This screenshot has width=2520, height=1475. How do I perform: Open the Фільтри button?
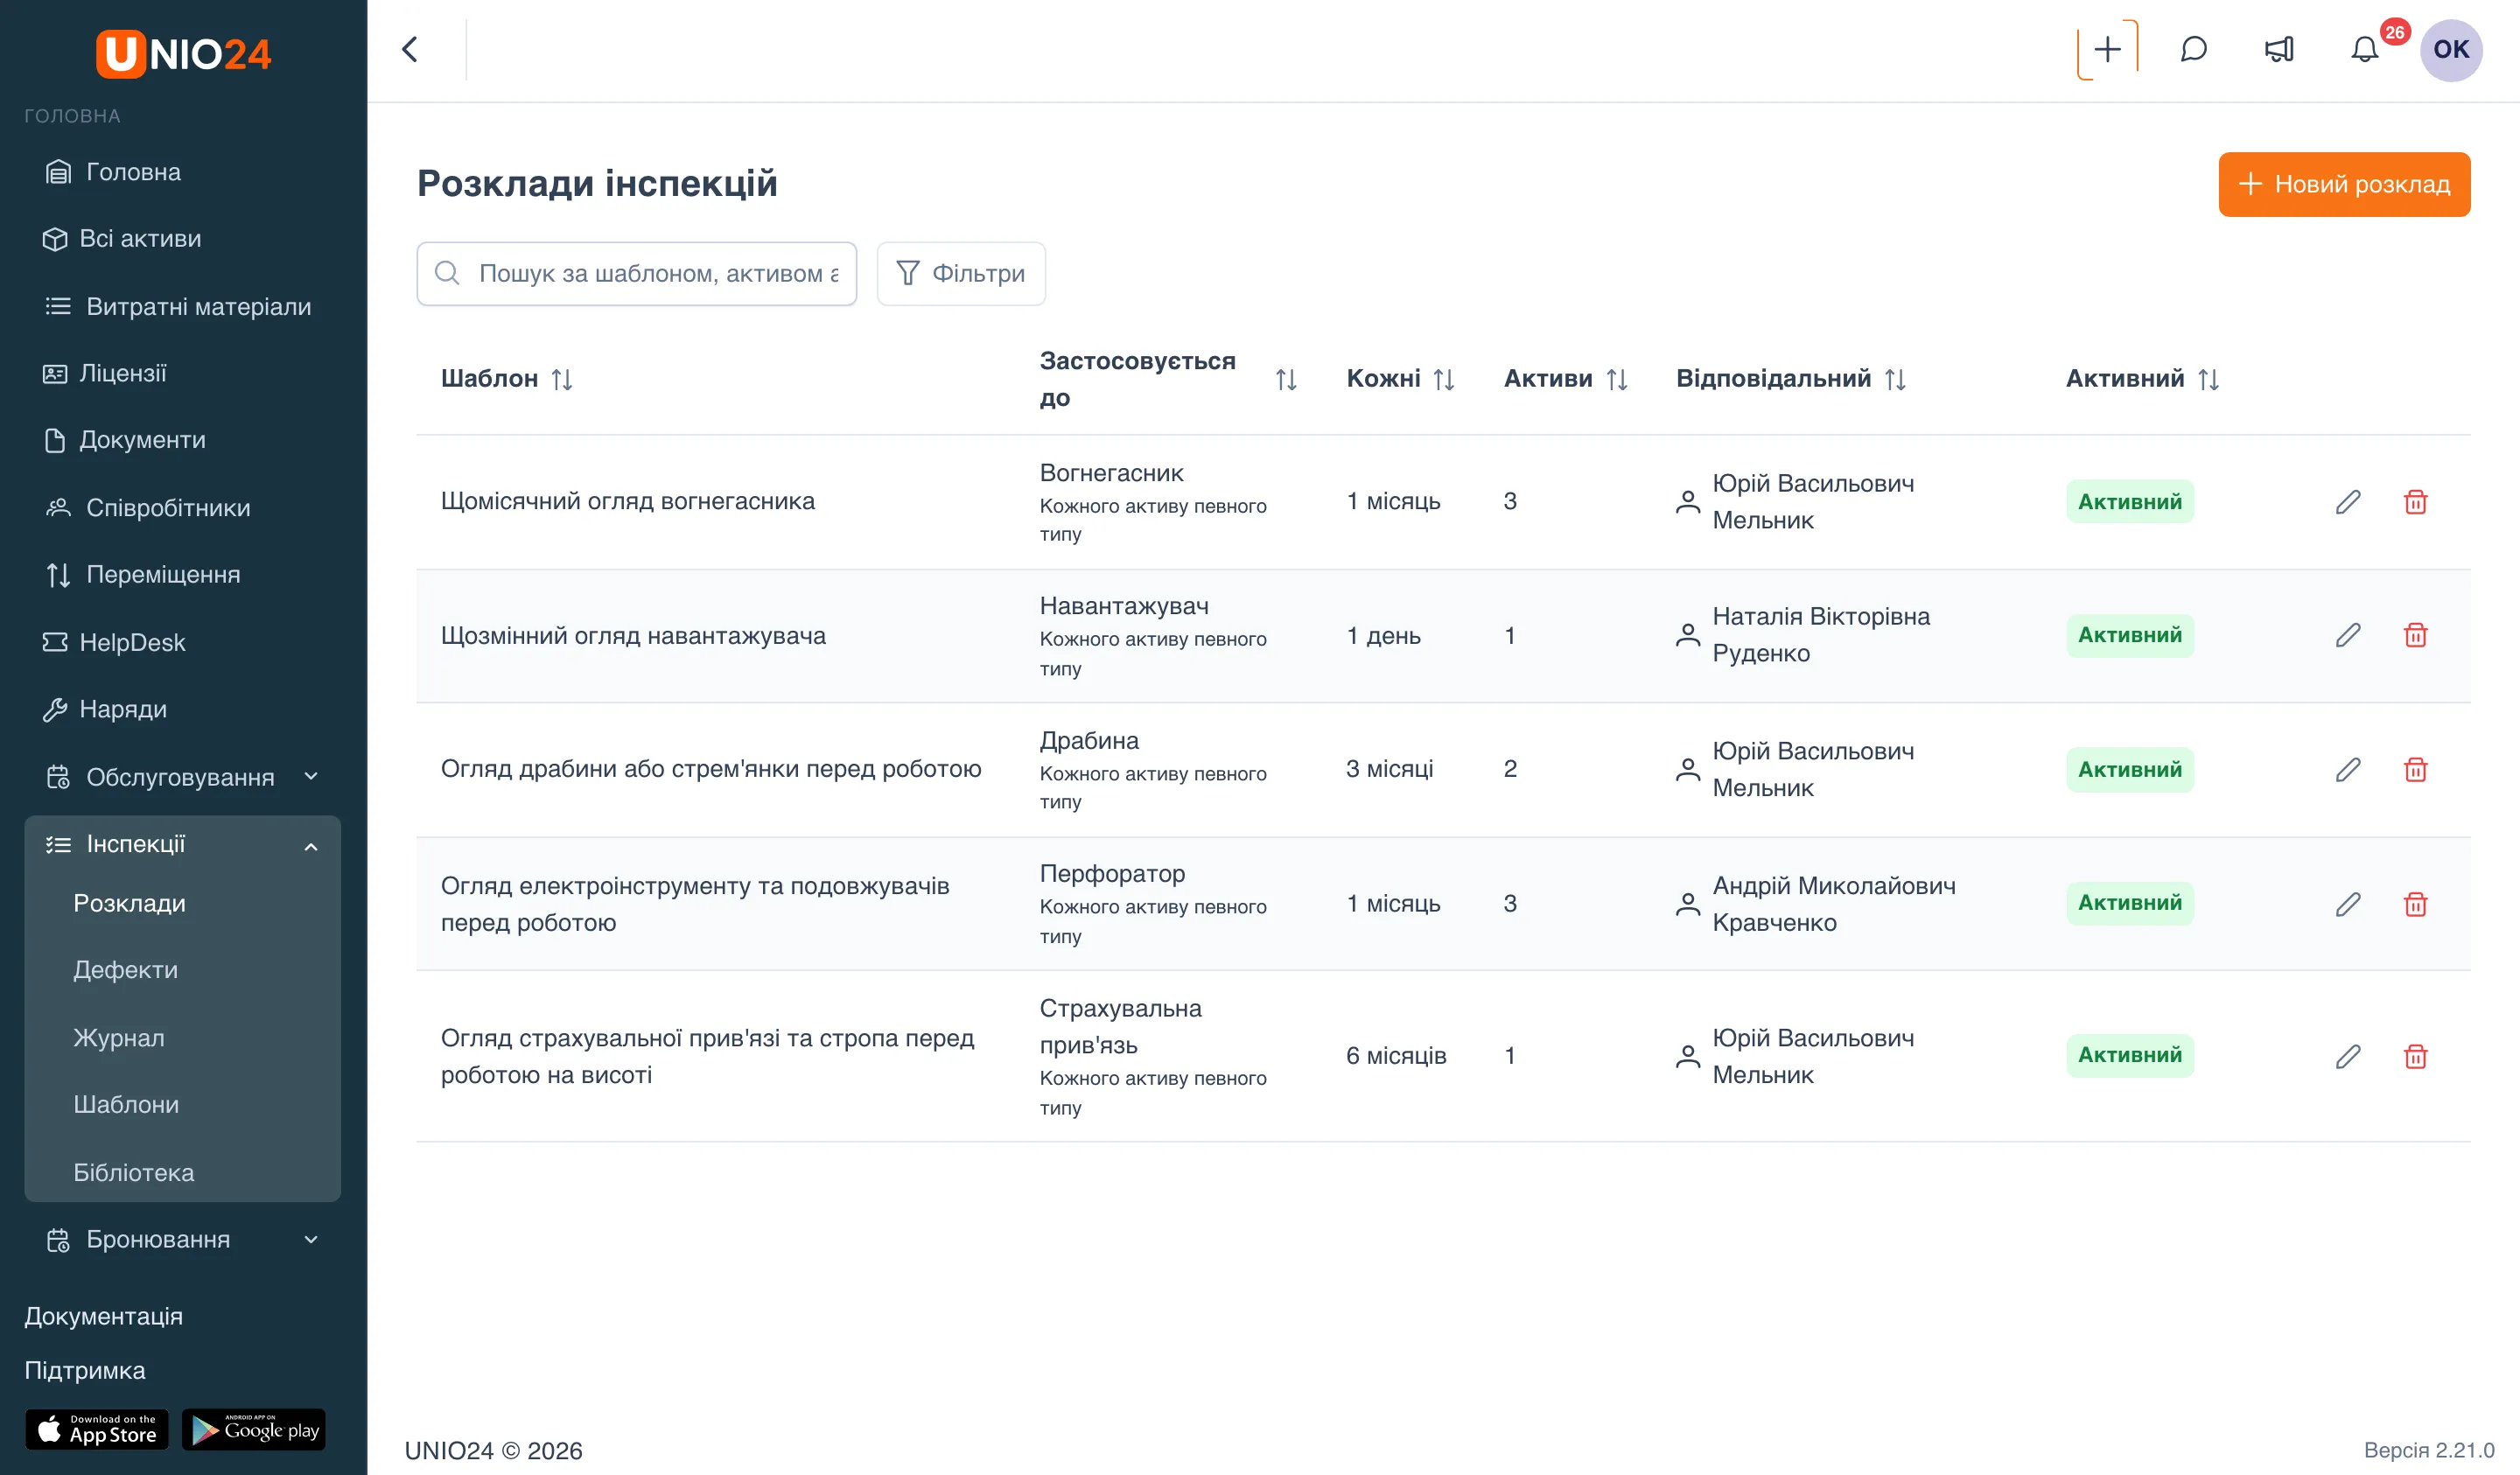coord(961,273)
